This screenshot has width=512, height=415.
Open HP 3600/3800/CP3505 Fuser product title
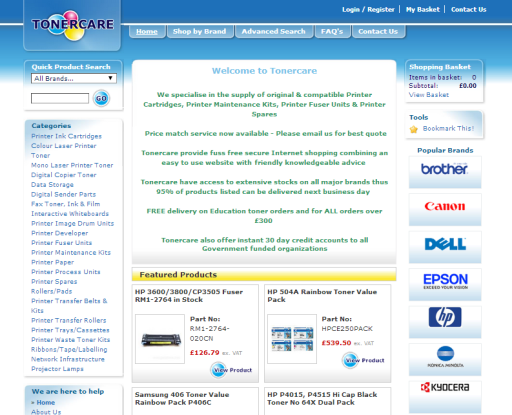189,295
